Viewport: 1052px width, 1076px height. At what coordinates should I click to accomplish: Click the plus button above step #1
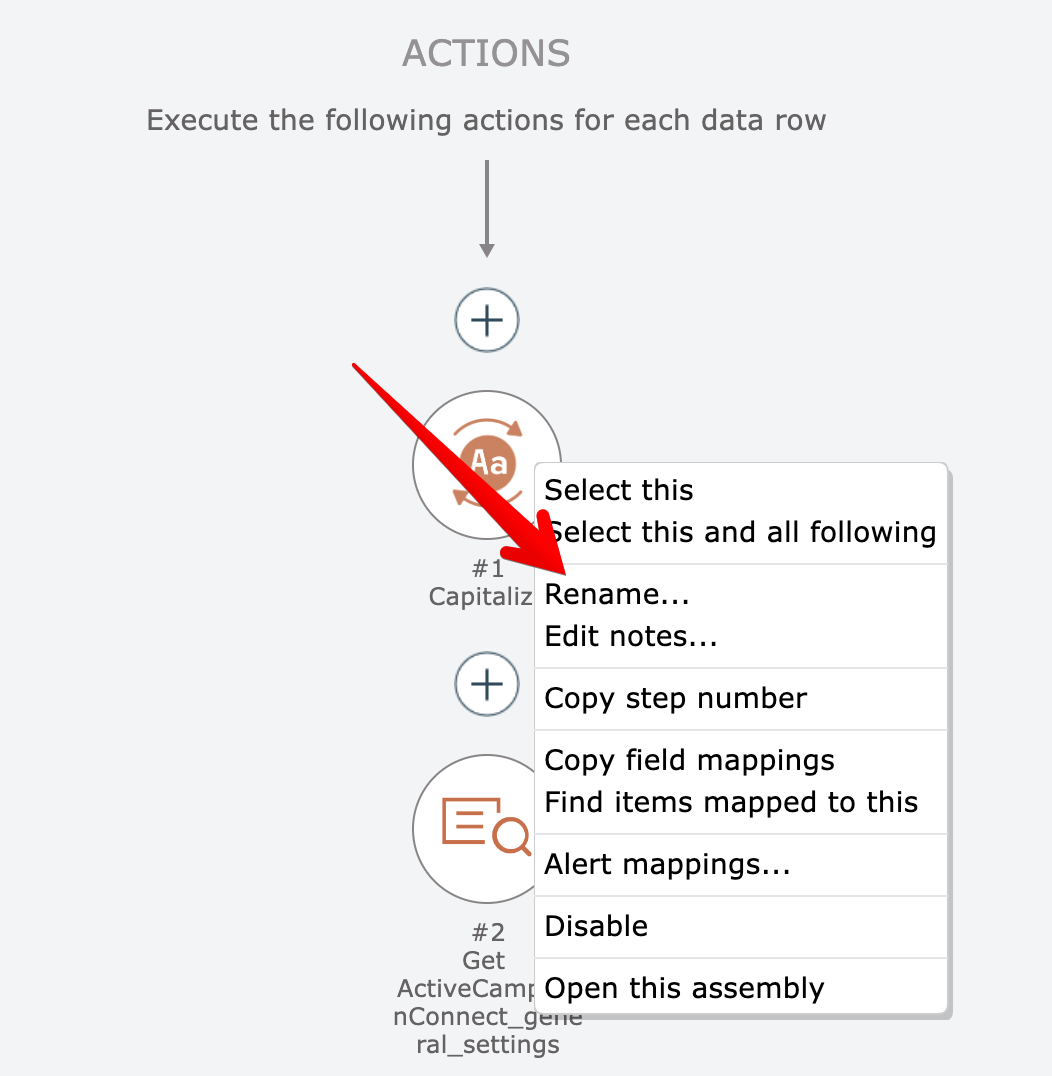pyautogui.click(x=487, y=320)
